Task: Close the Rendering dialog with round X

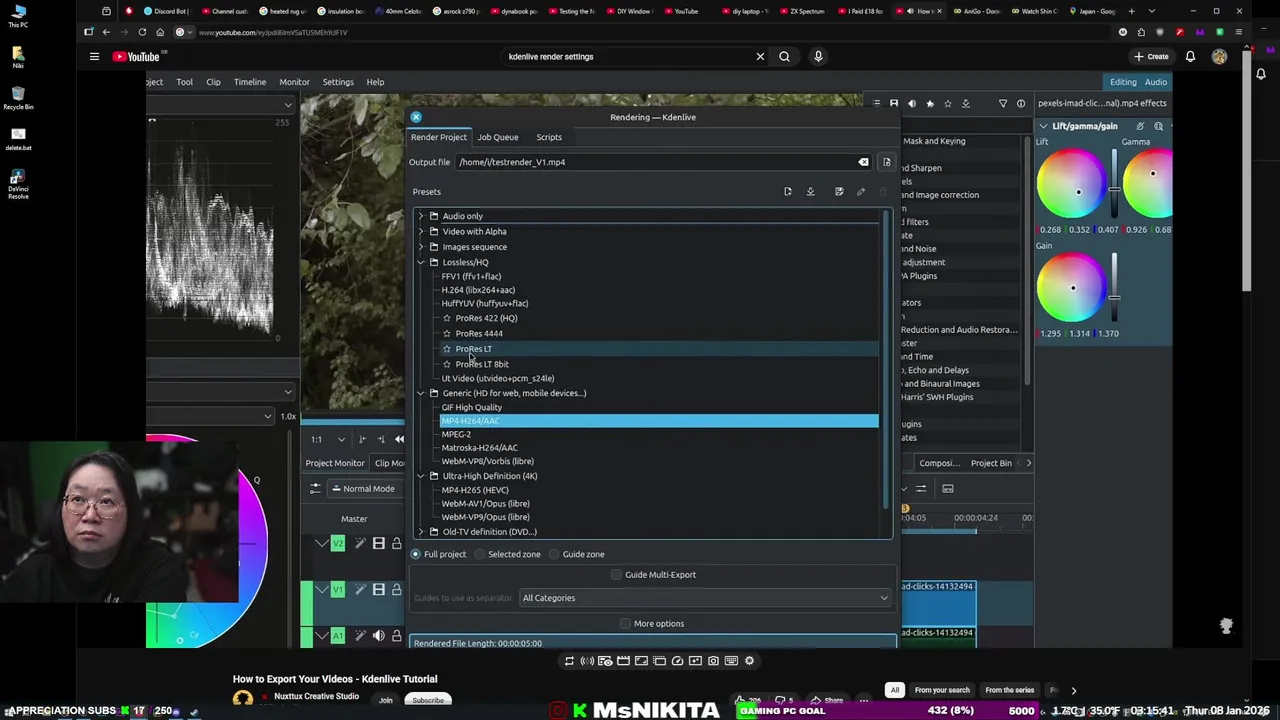Action: [x=416, y=117]
